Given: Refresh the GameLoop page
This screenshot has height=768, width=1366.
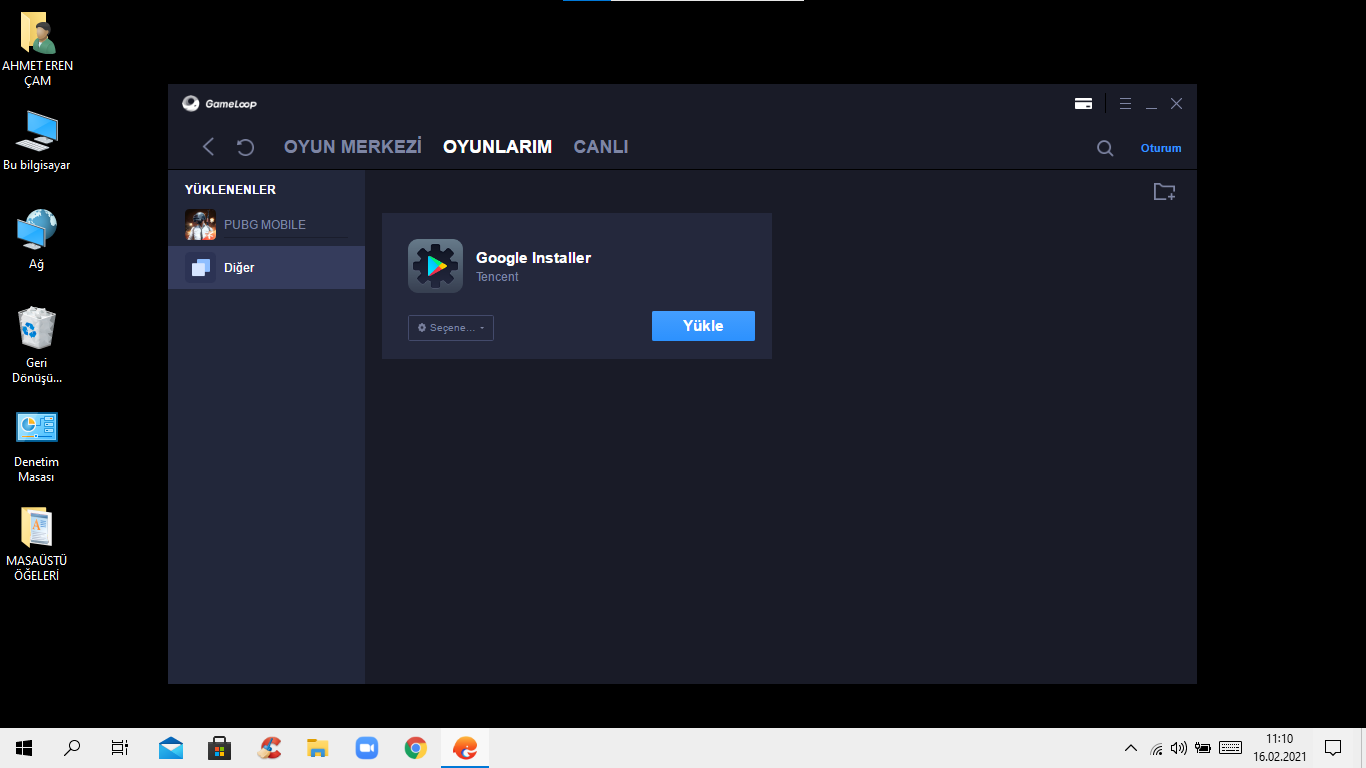Looking at the screenshot, I should 245,147.
